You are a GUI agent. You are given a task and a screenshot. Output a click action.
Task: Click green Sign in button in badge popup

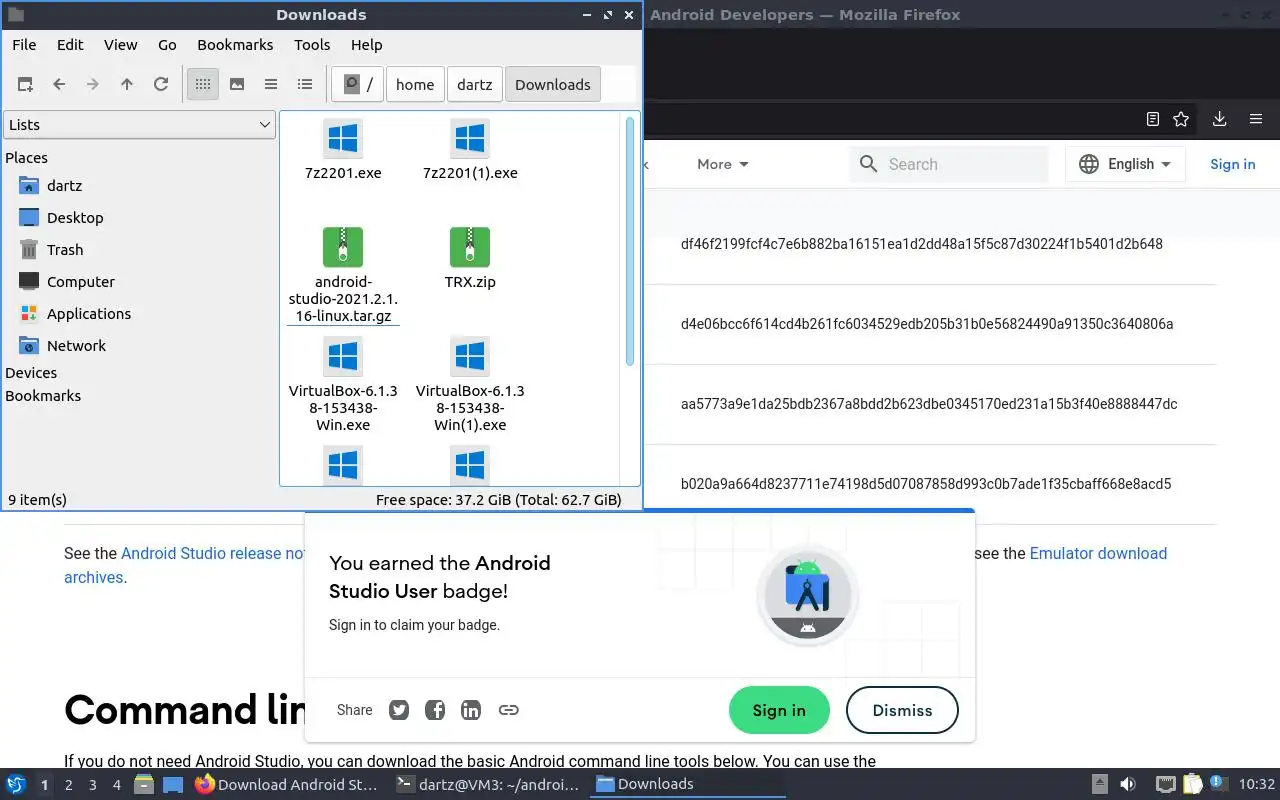(779, 710)
